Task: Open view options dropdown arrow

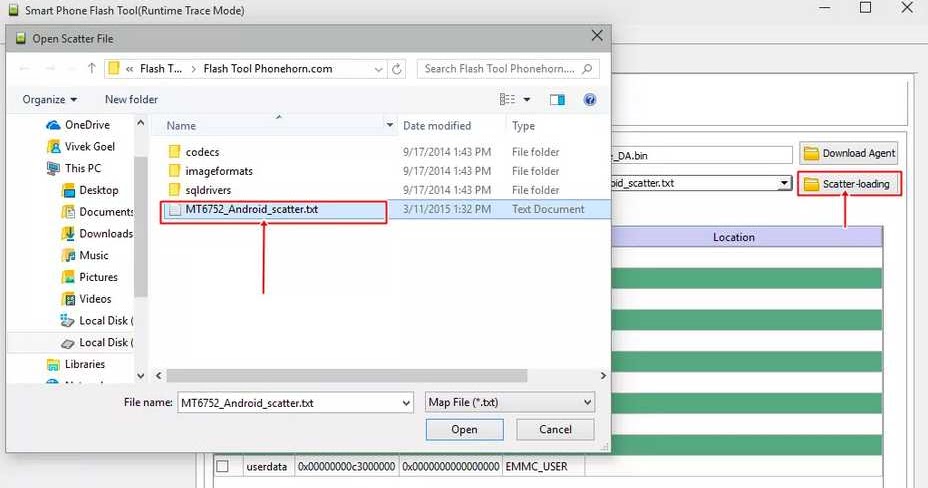Action: point(527,99)
